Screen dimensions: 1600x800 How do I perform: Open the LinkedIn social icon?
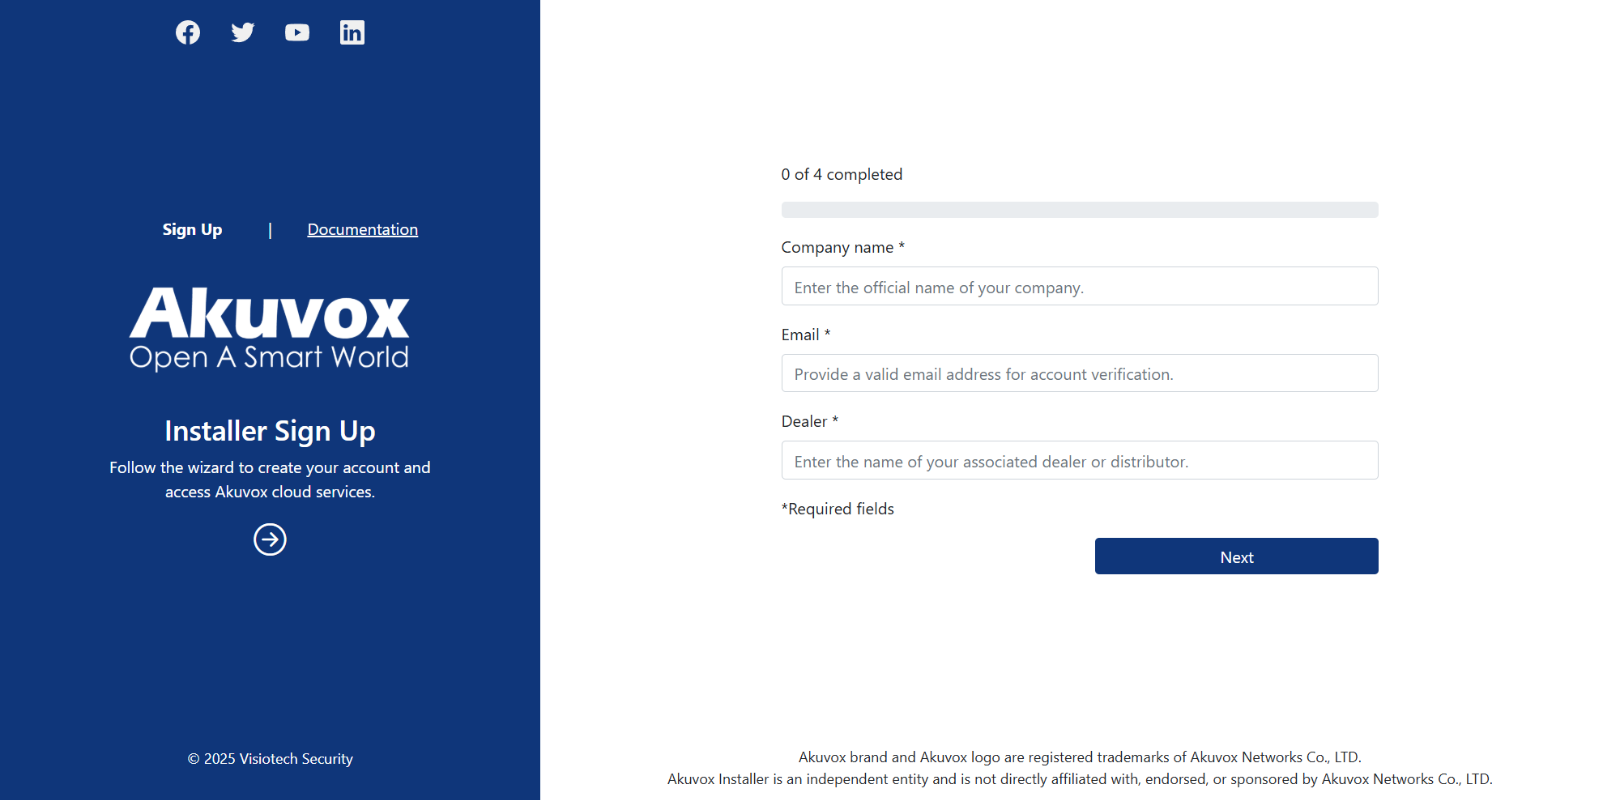[x=352, y=32]
